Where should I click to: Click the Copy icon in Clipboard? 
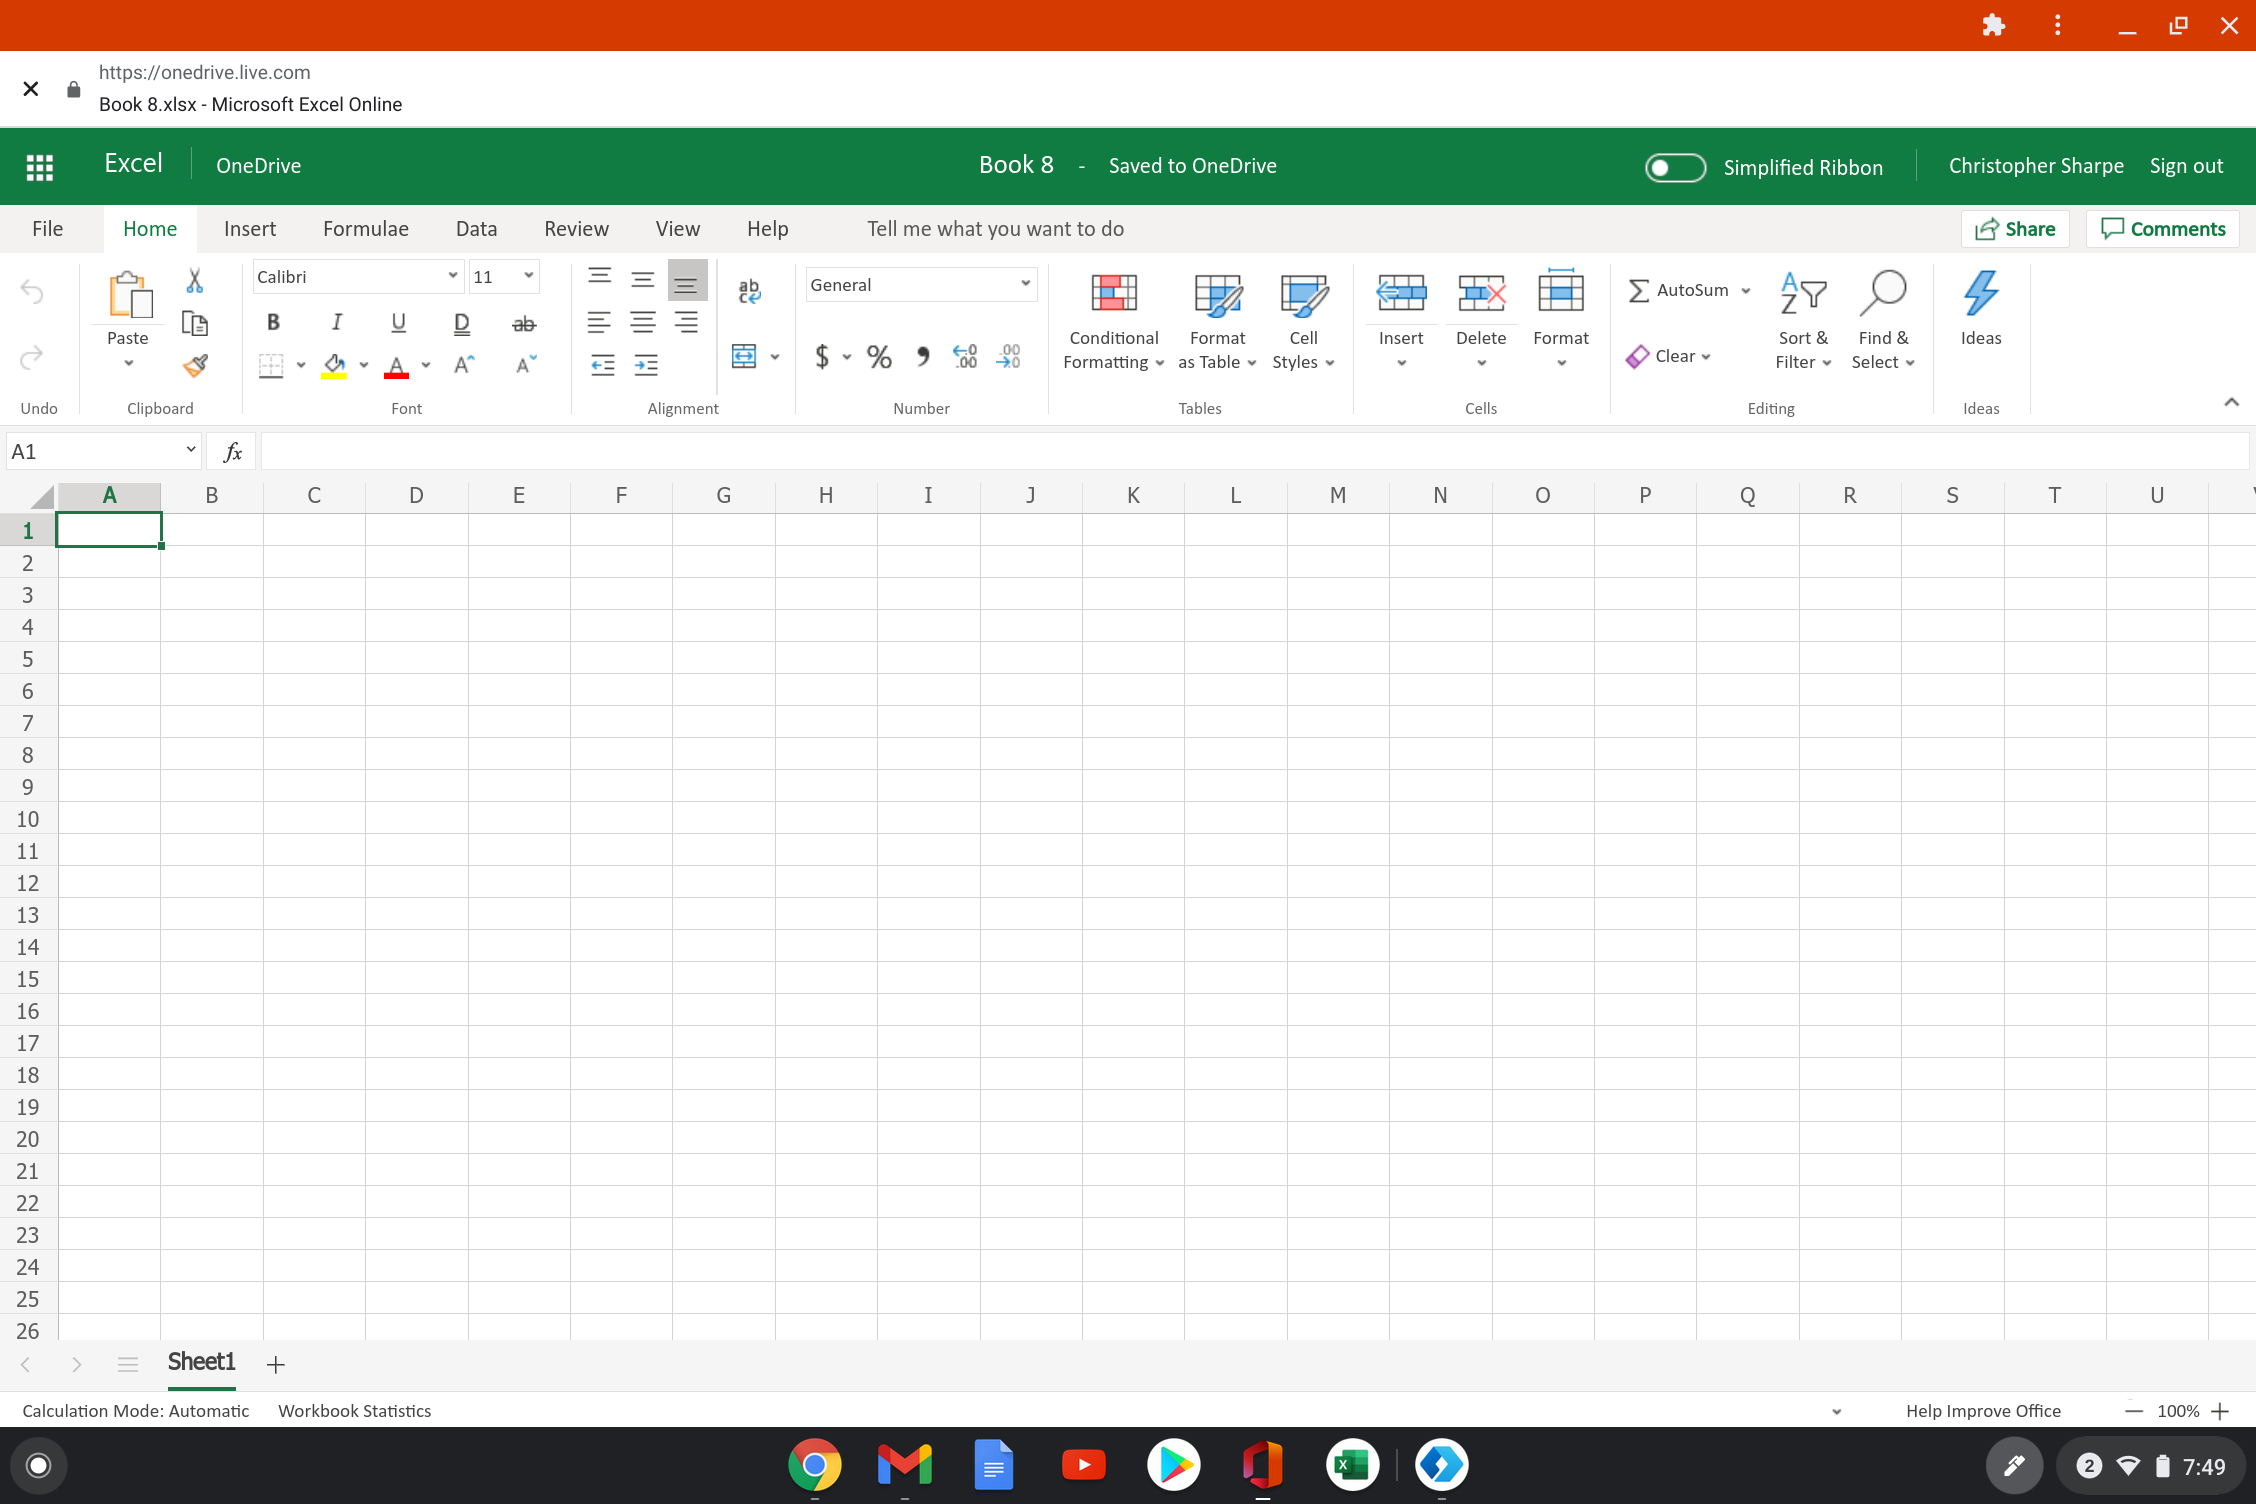tap(195, 323)
